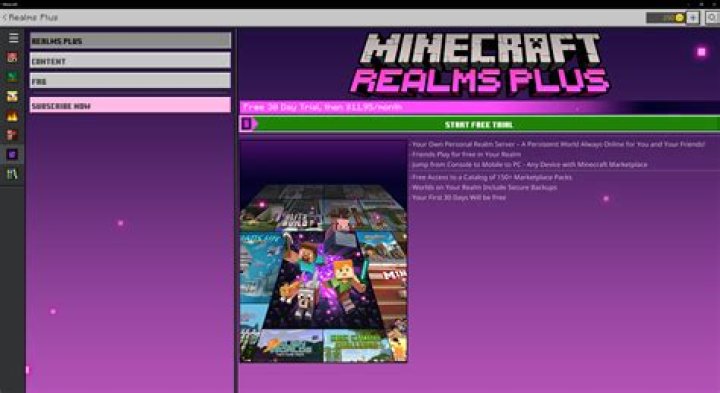Click the red block sidebar icon

pos(12,57)
